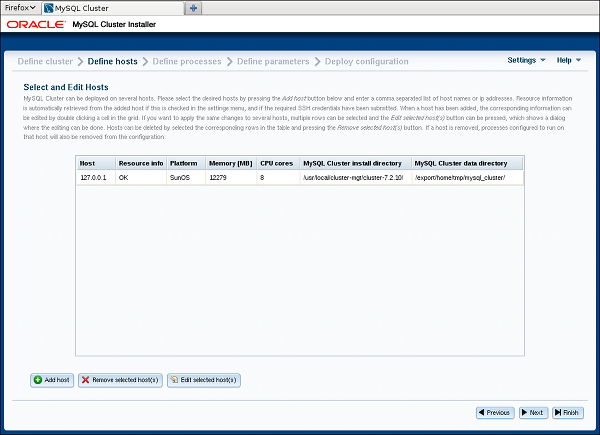Advance with the Next button
Screen dimensions: 600x435
pyautogui.click(x=532, y=412)
